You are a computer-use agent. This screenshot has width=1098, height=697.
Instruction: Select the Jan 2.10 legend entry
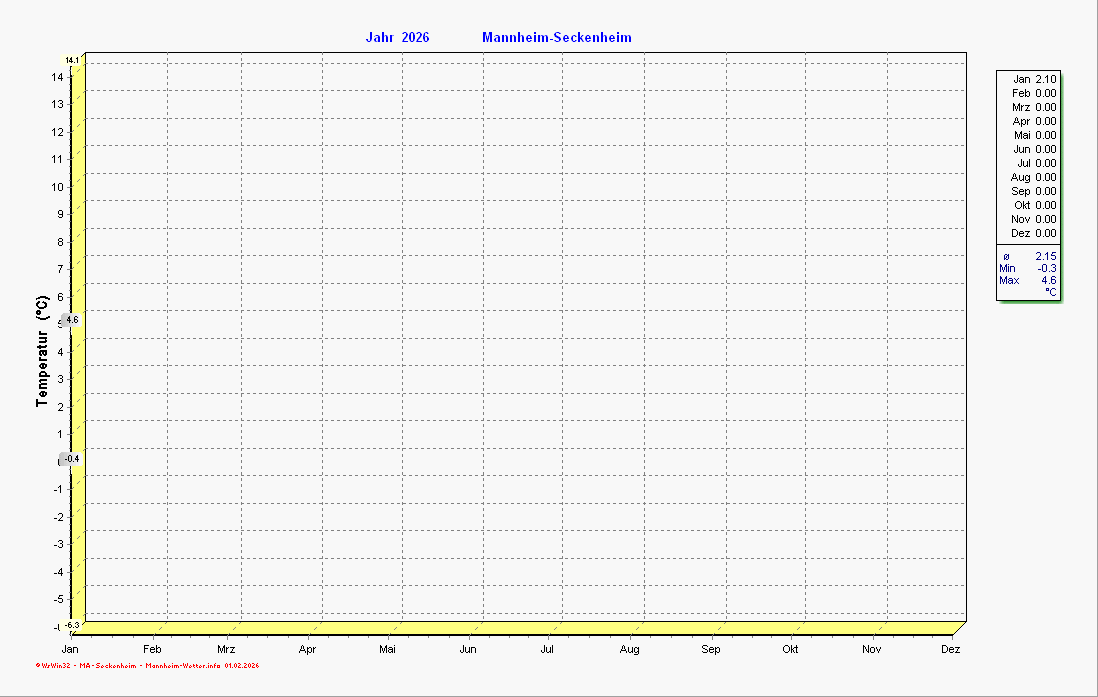[x=1034, y=79]
